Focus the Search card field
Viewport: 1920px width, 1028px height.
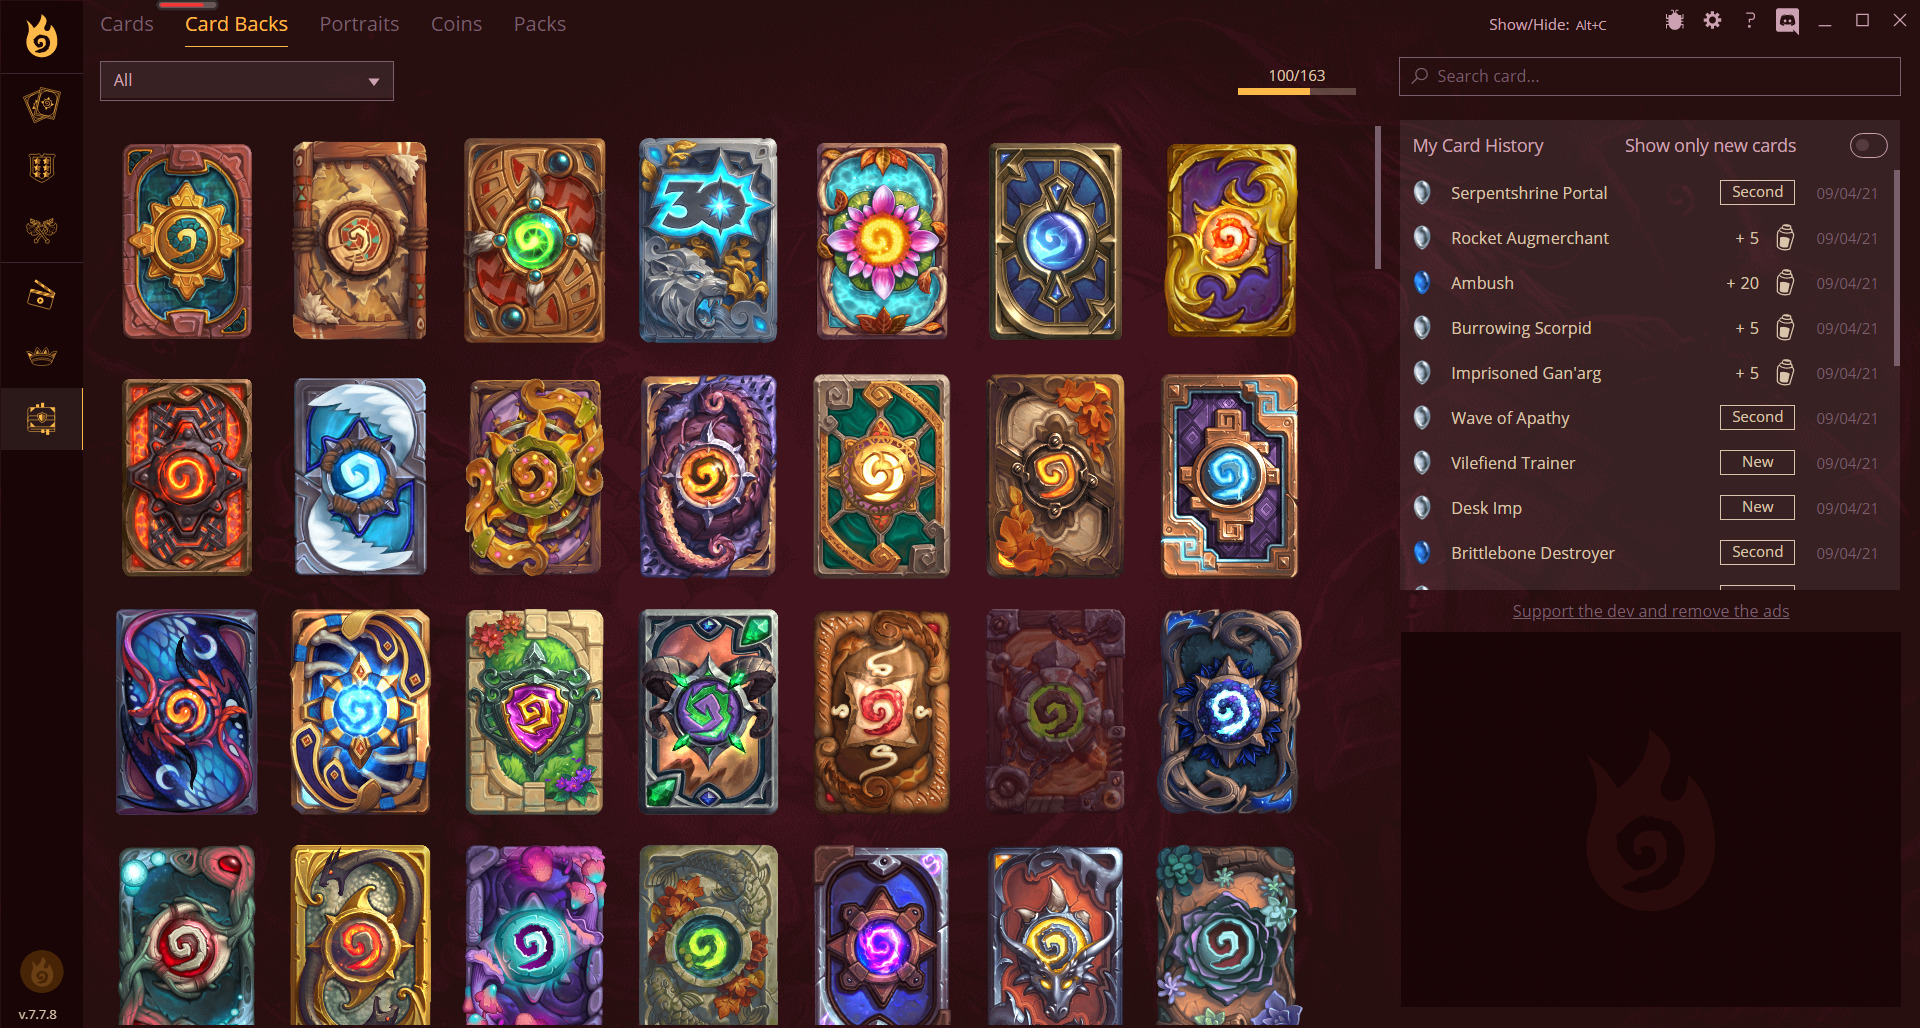pyautogui.click(x=1650, y=76)
